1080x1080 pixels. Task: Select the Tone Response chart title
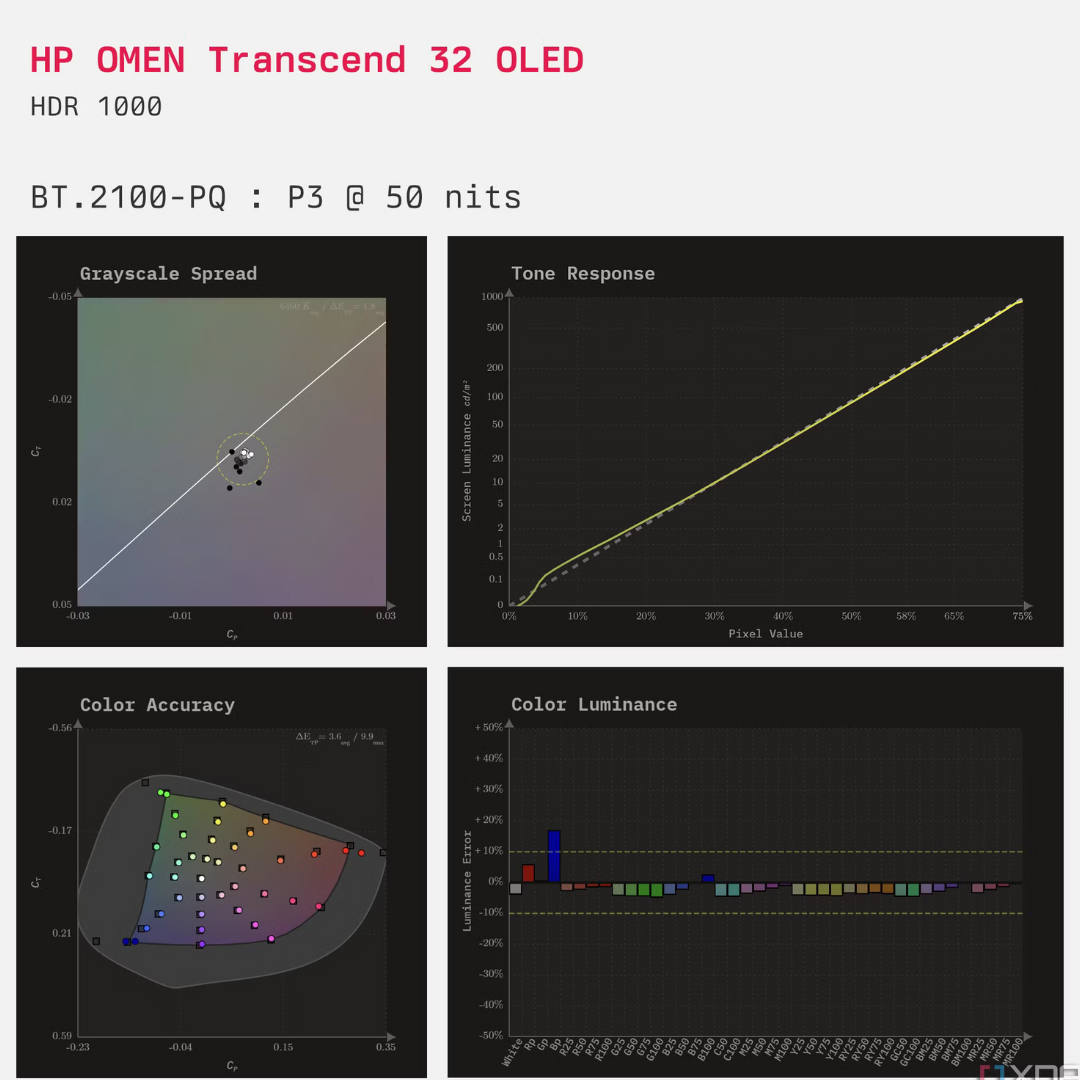583,273
